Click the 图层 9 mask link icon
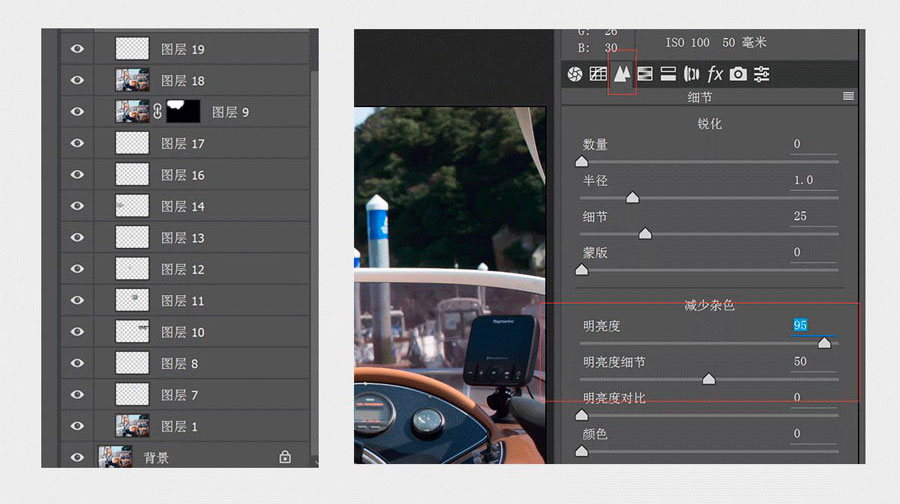The width and height of the screenshot is (900, 504). (157, 111)
